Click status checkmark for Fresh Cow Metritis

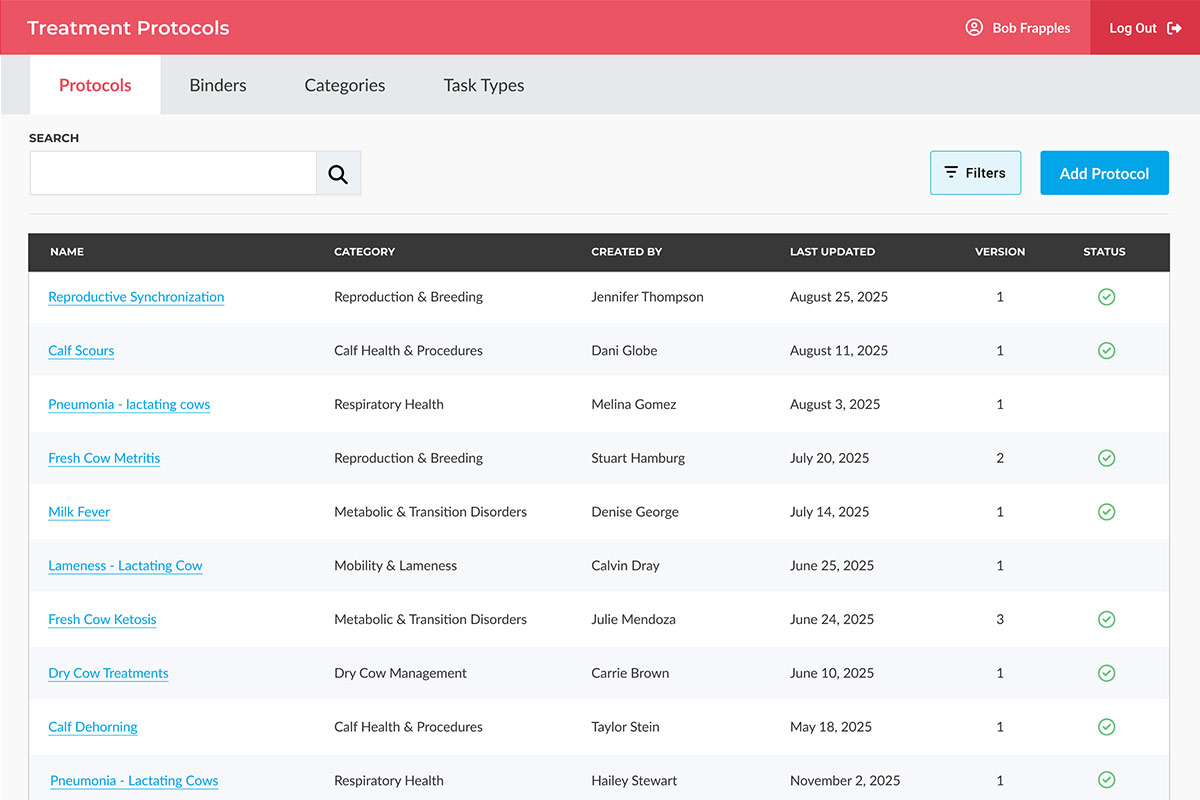[x=1106, y=458]
